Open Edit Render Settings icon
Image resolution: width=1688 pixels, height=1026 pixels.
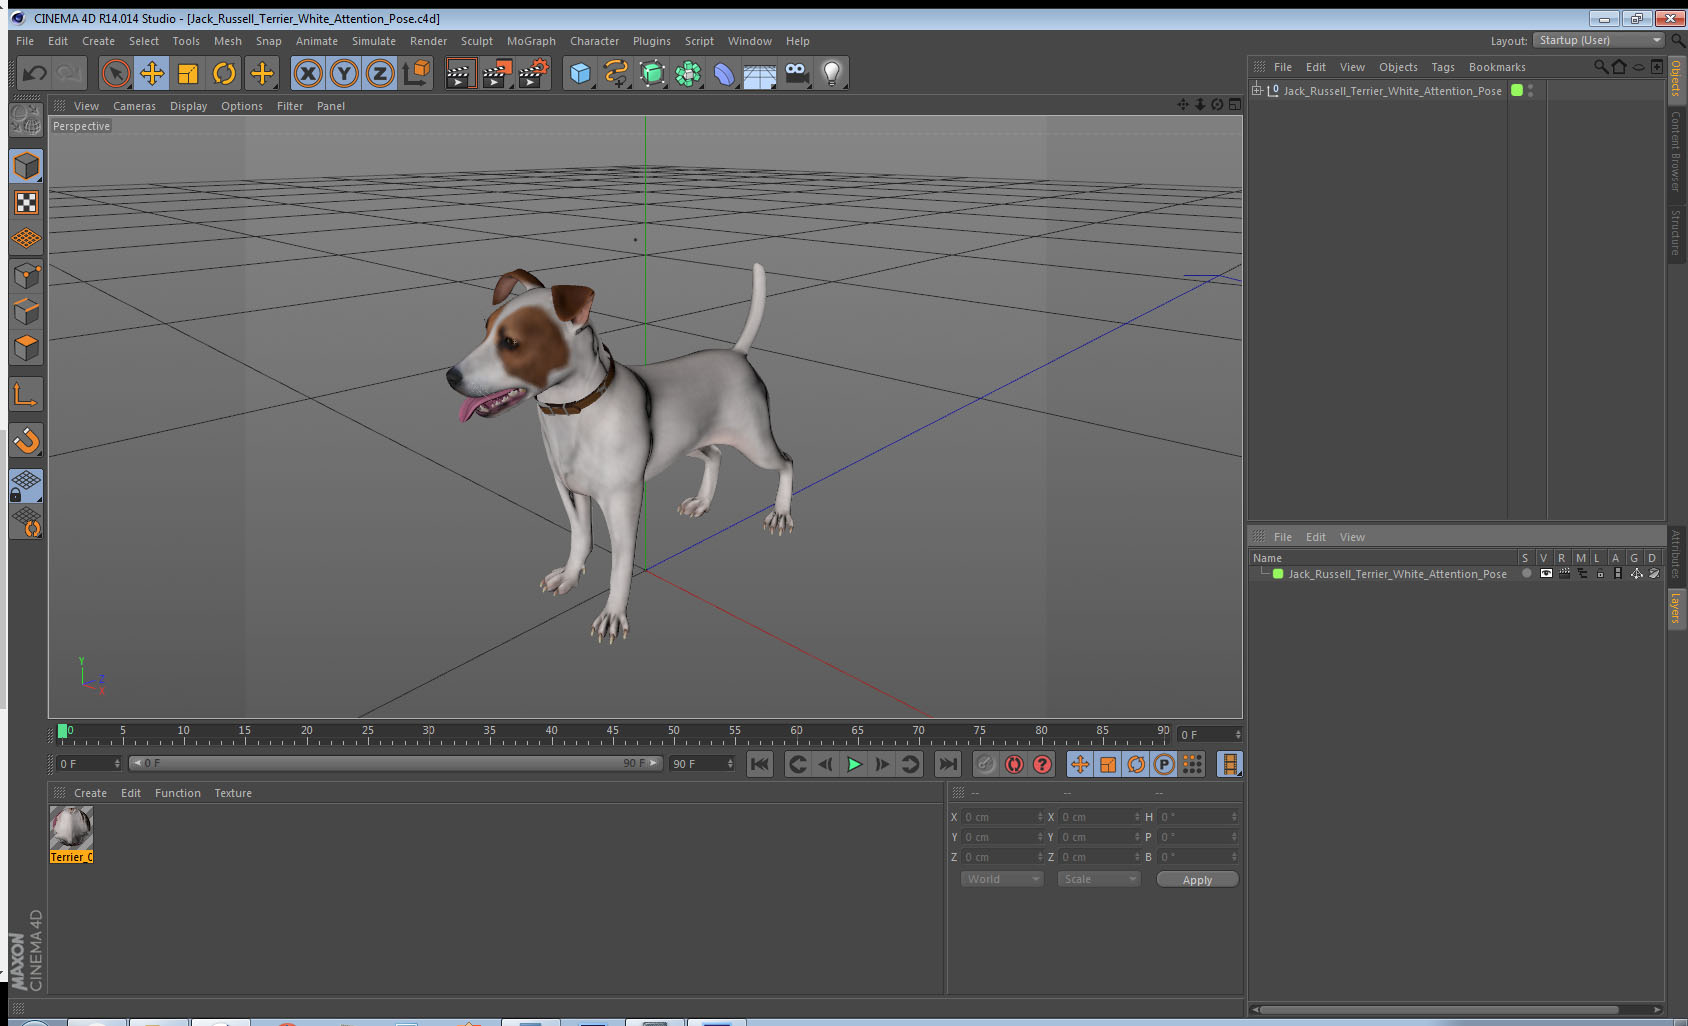(x=534, y=73)
